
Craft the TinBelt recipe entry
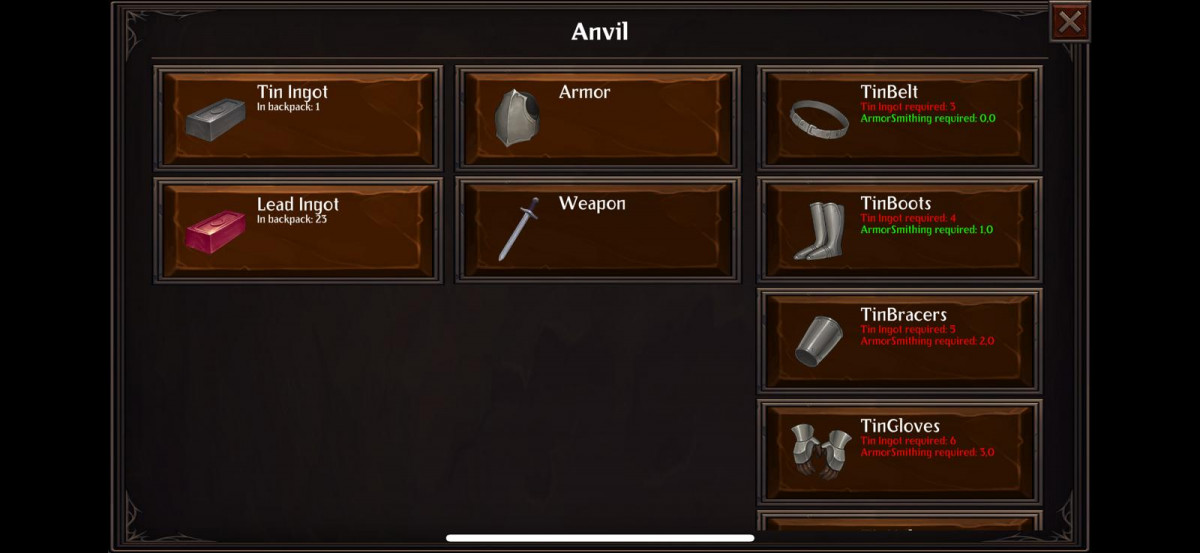pyautogui.click(x=900, y=118)
